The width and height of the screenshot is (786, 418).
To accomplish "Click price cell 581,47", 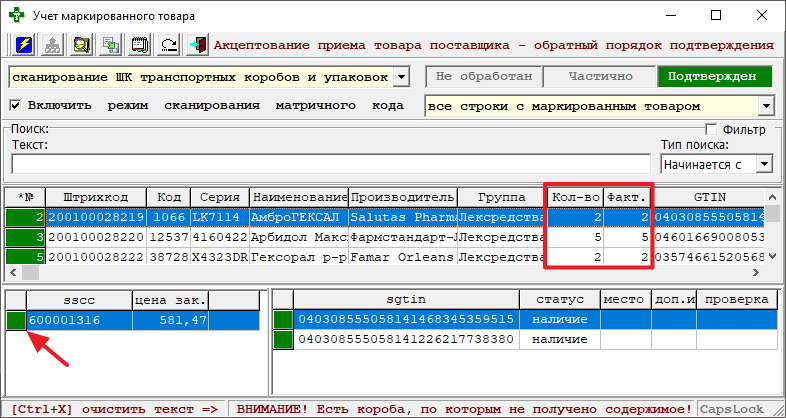I will point(170,320).
